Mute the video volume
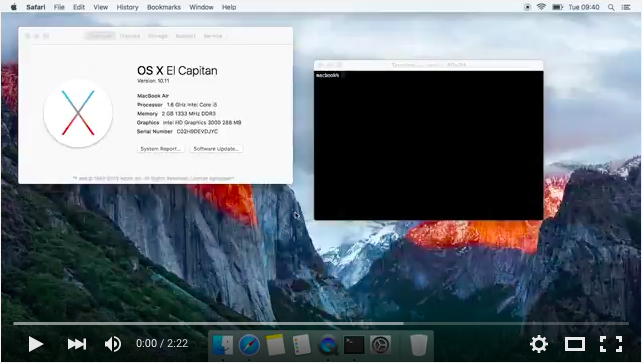The image size is (642, 363). tap(113, 344)
